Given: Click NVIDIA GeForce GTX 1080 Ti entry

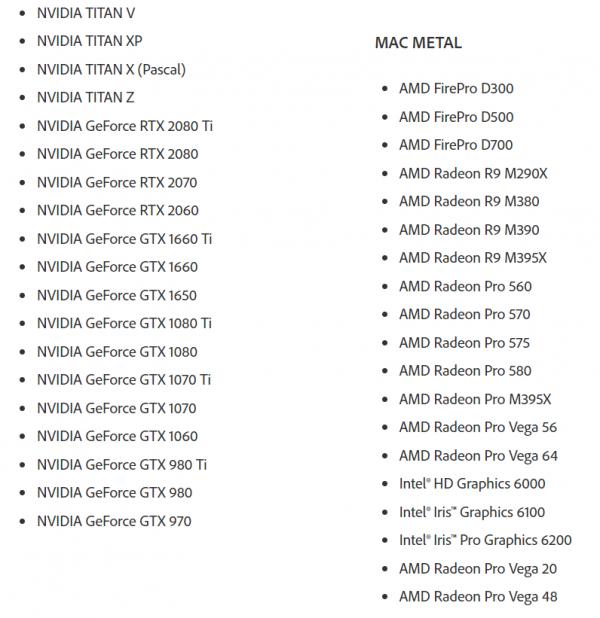Looking at the screenshot, I should pyautogui.click(x=124, y=323).
